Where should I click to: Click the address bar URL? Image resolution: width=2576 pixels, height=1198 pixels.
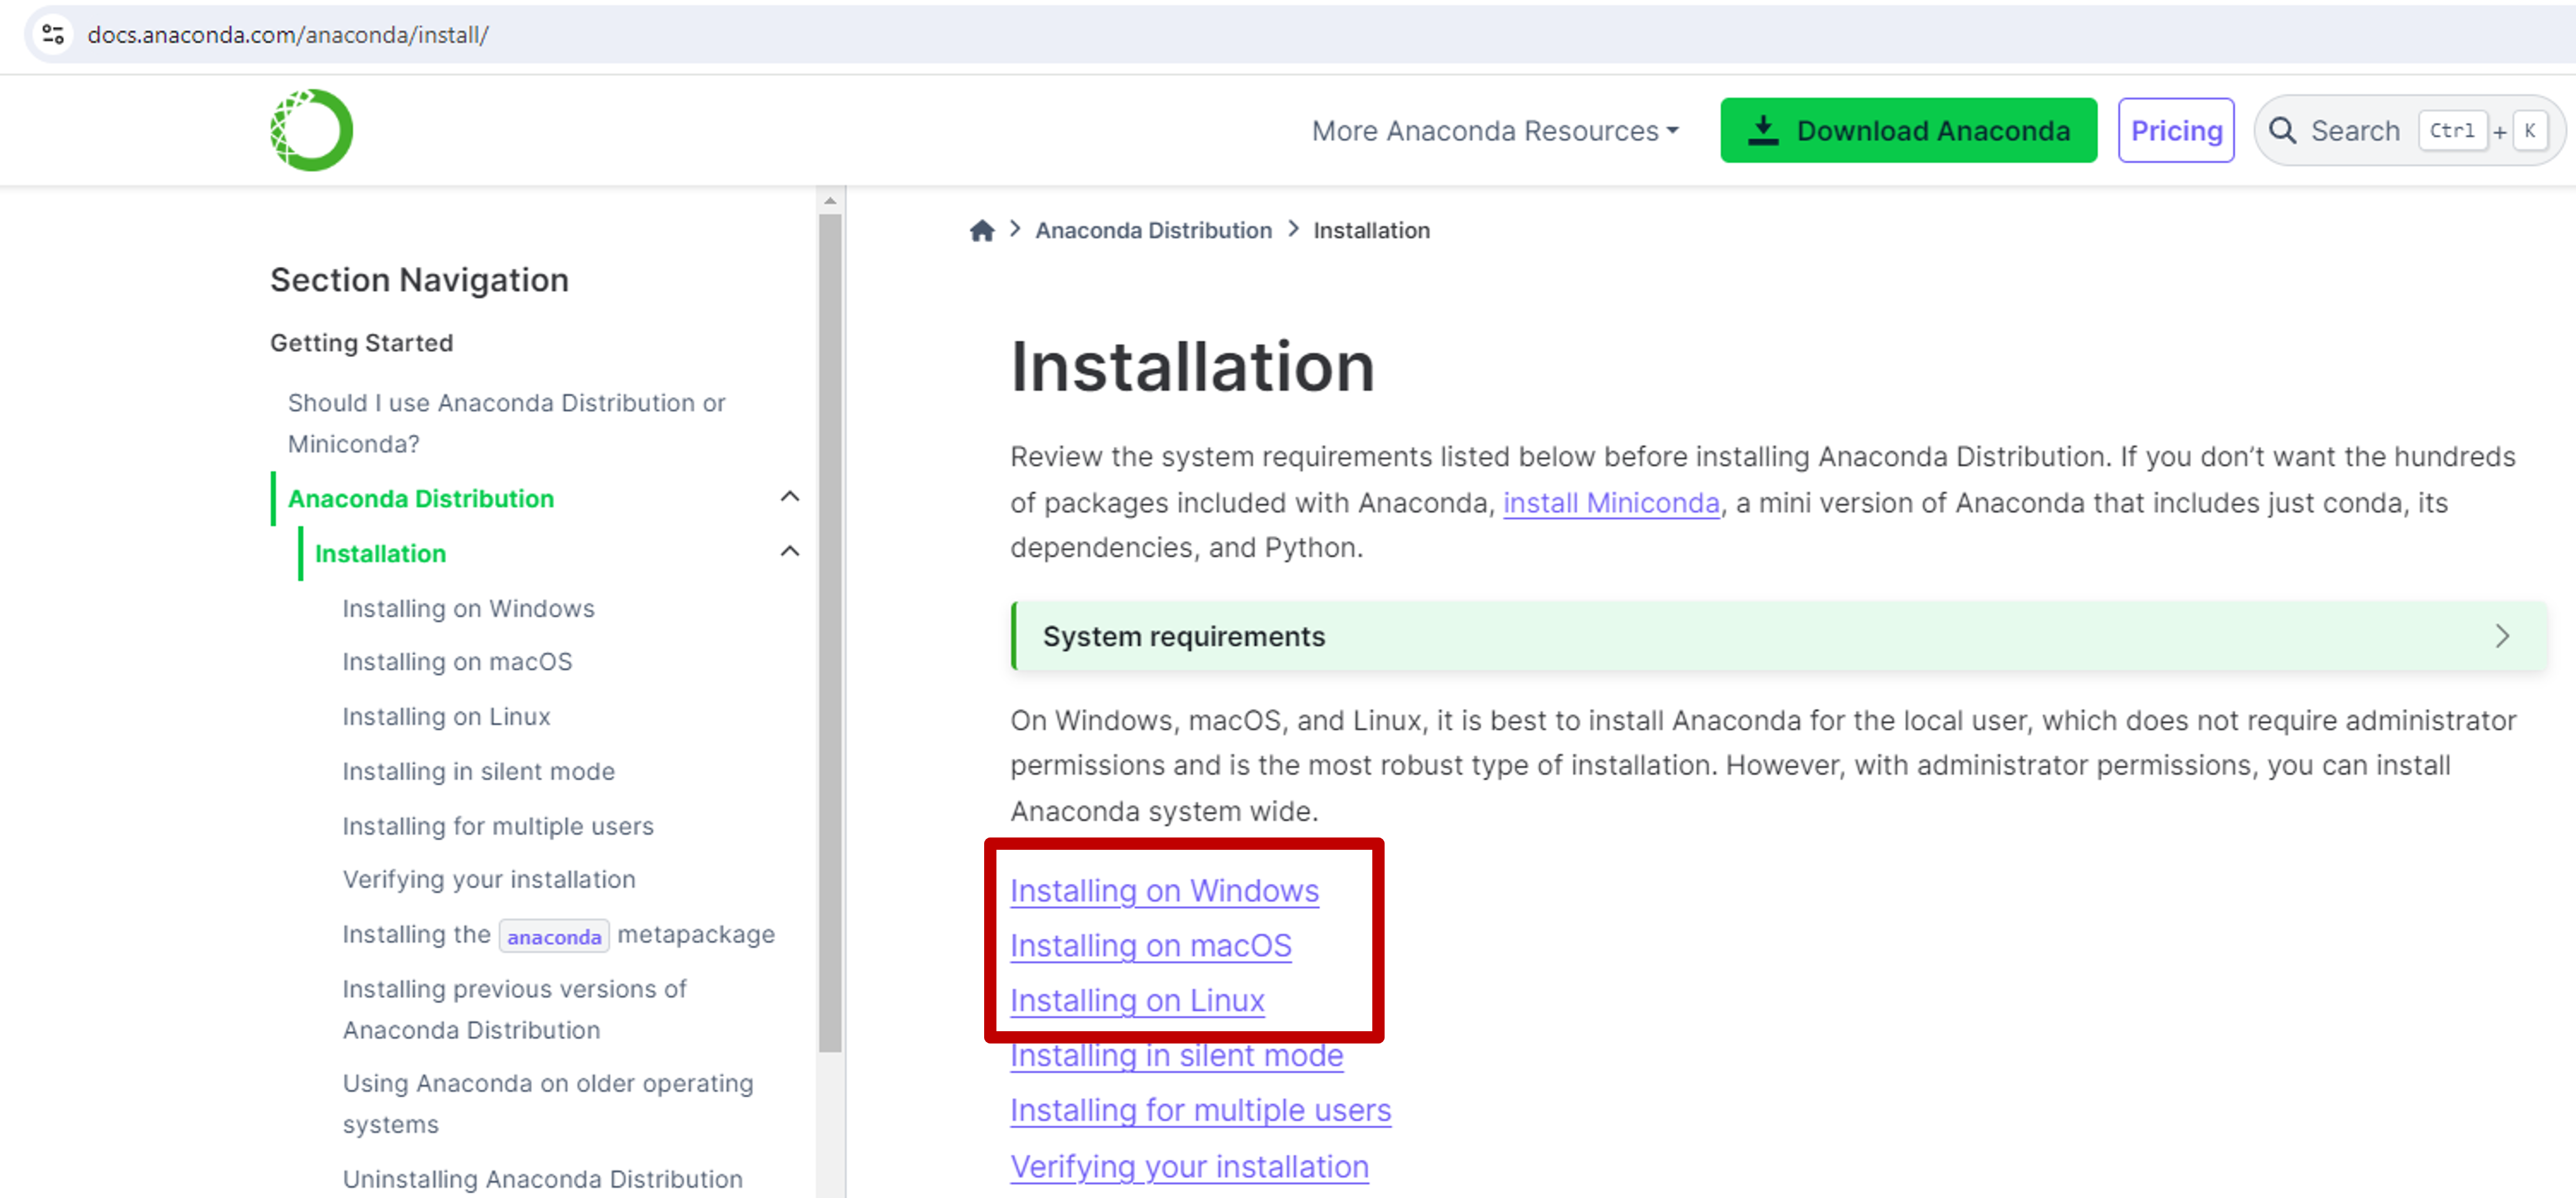(x=288, y=35)
